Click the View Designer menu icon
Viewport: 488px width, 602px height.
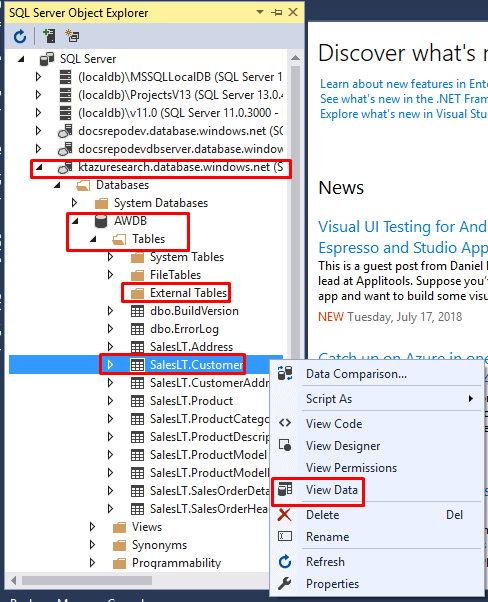tap(285, 445)
